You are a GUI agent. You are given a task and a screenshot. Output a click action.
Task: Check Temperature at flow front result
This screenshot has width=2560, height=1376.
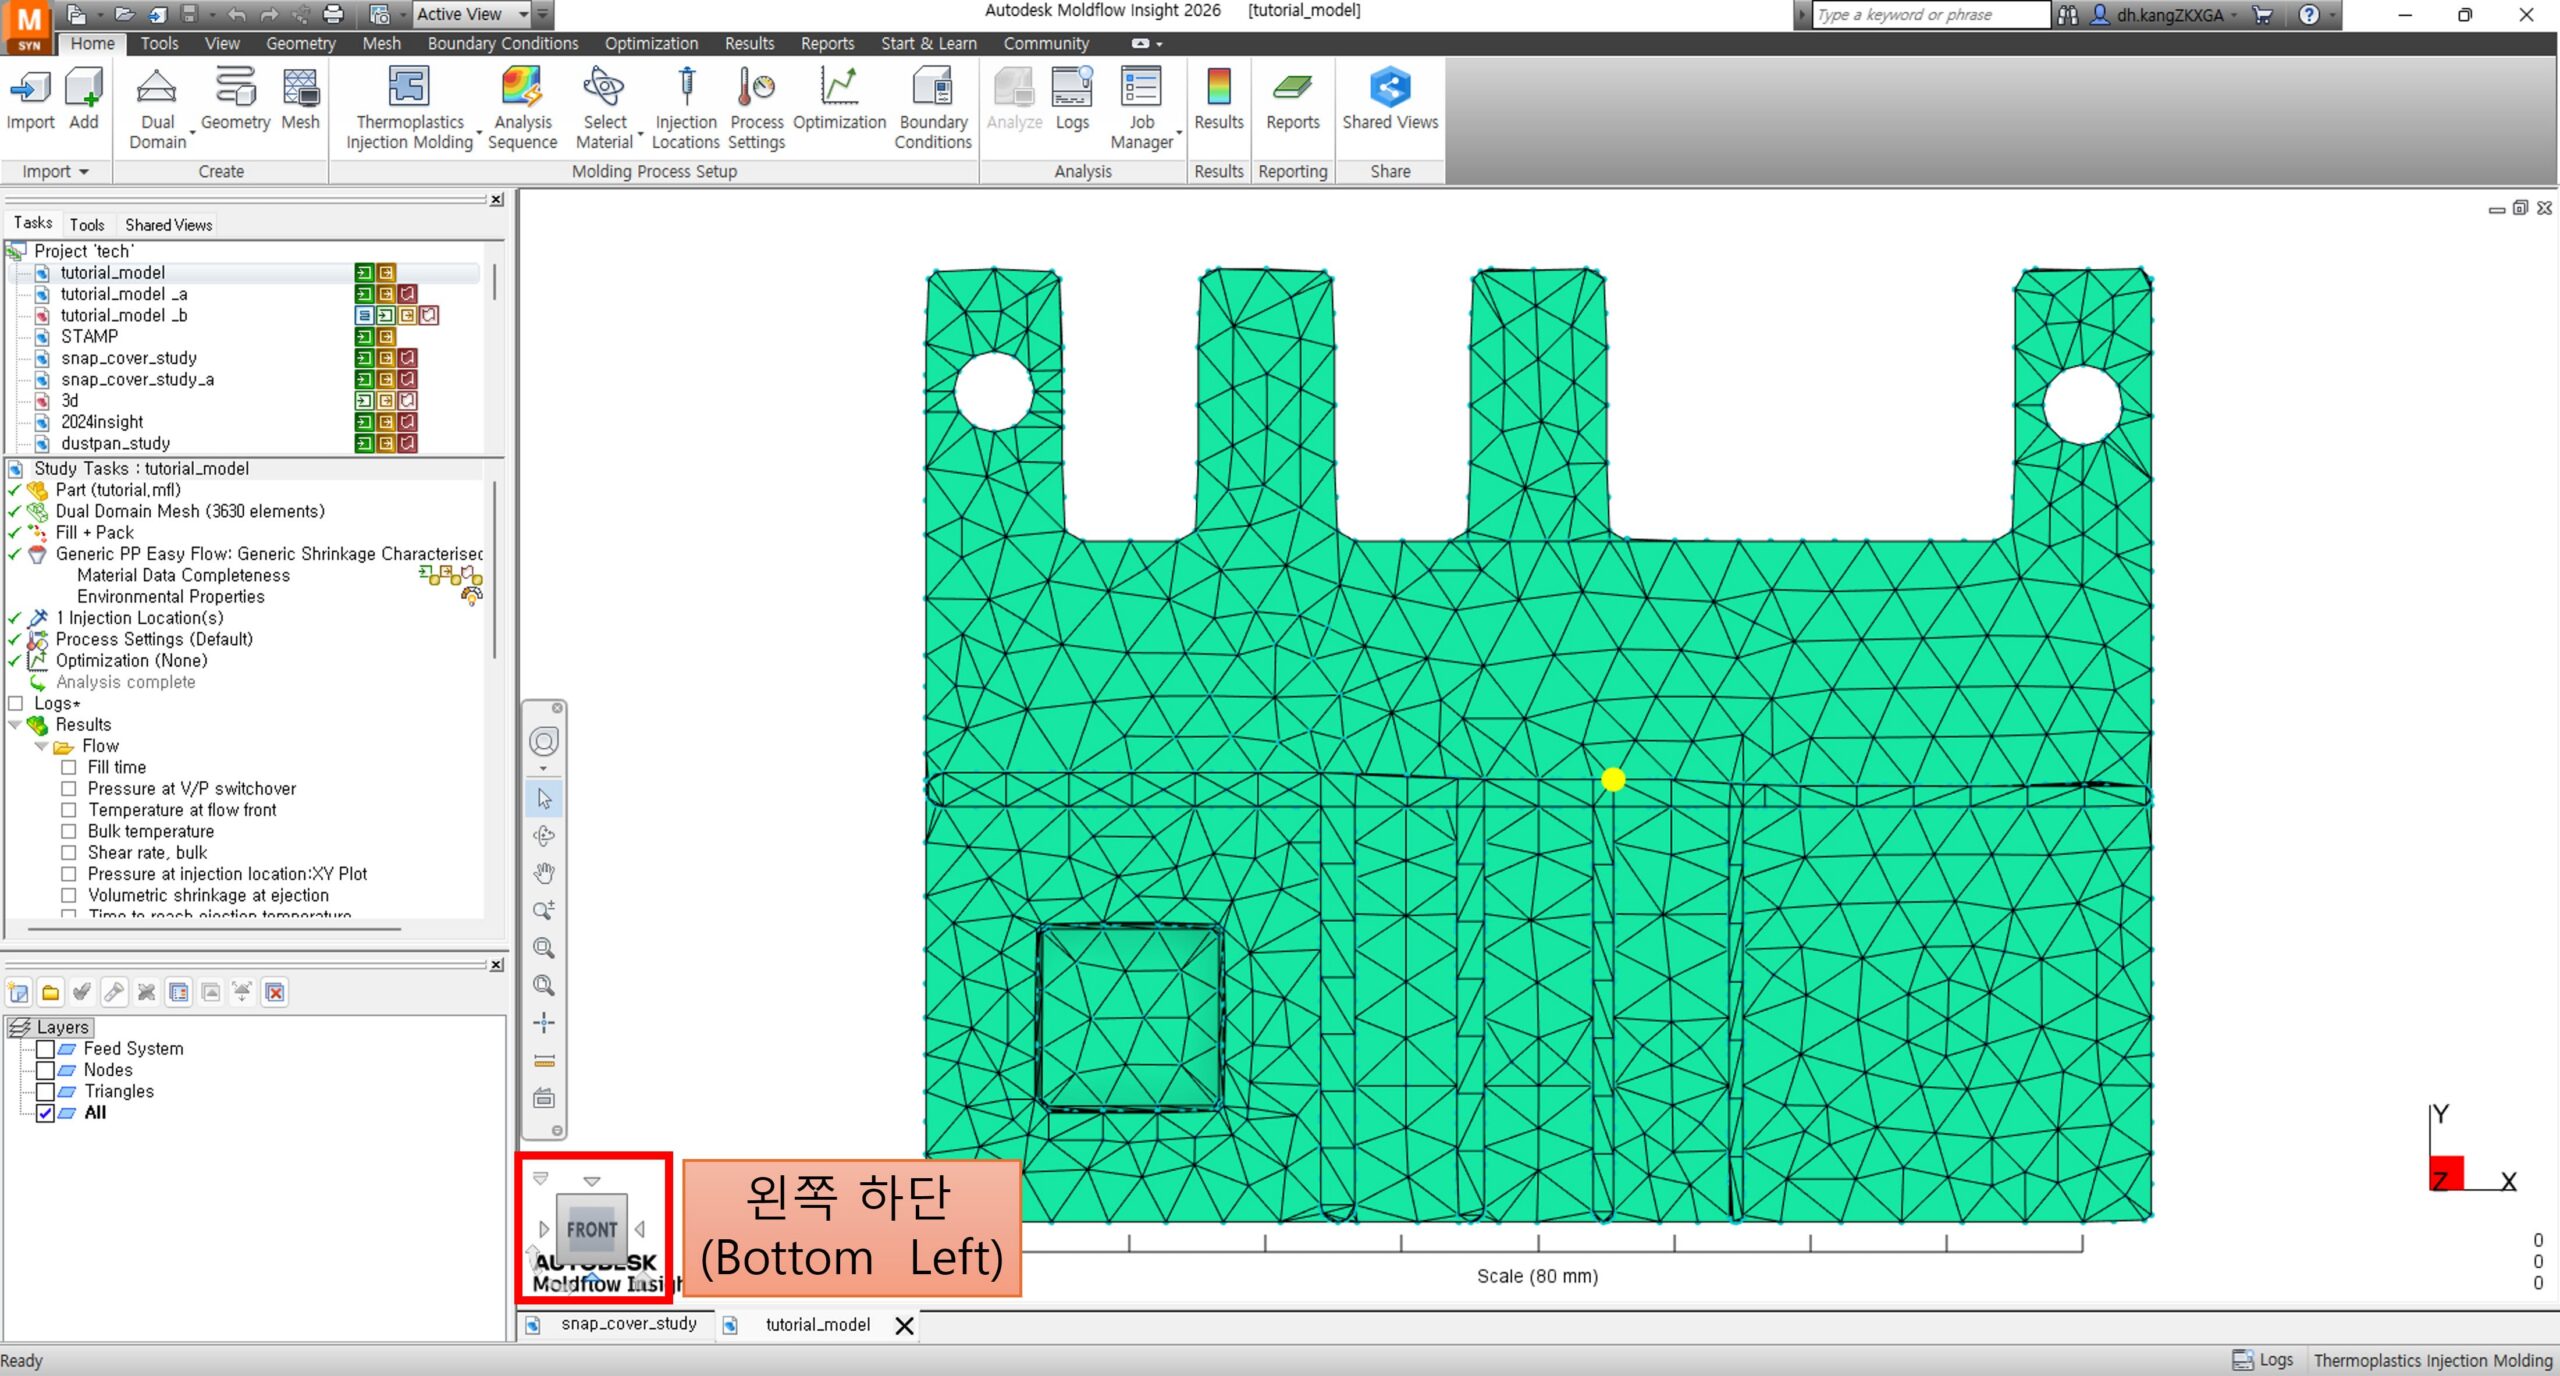pos(69,810)
